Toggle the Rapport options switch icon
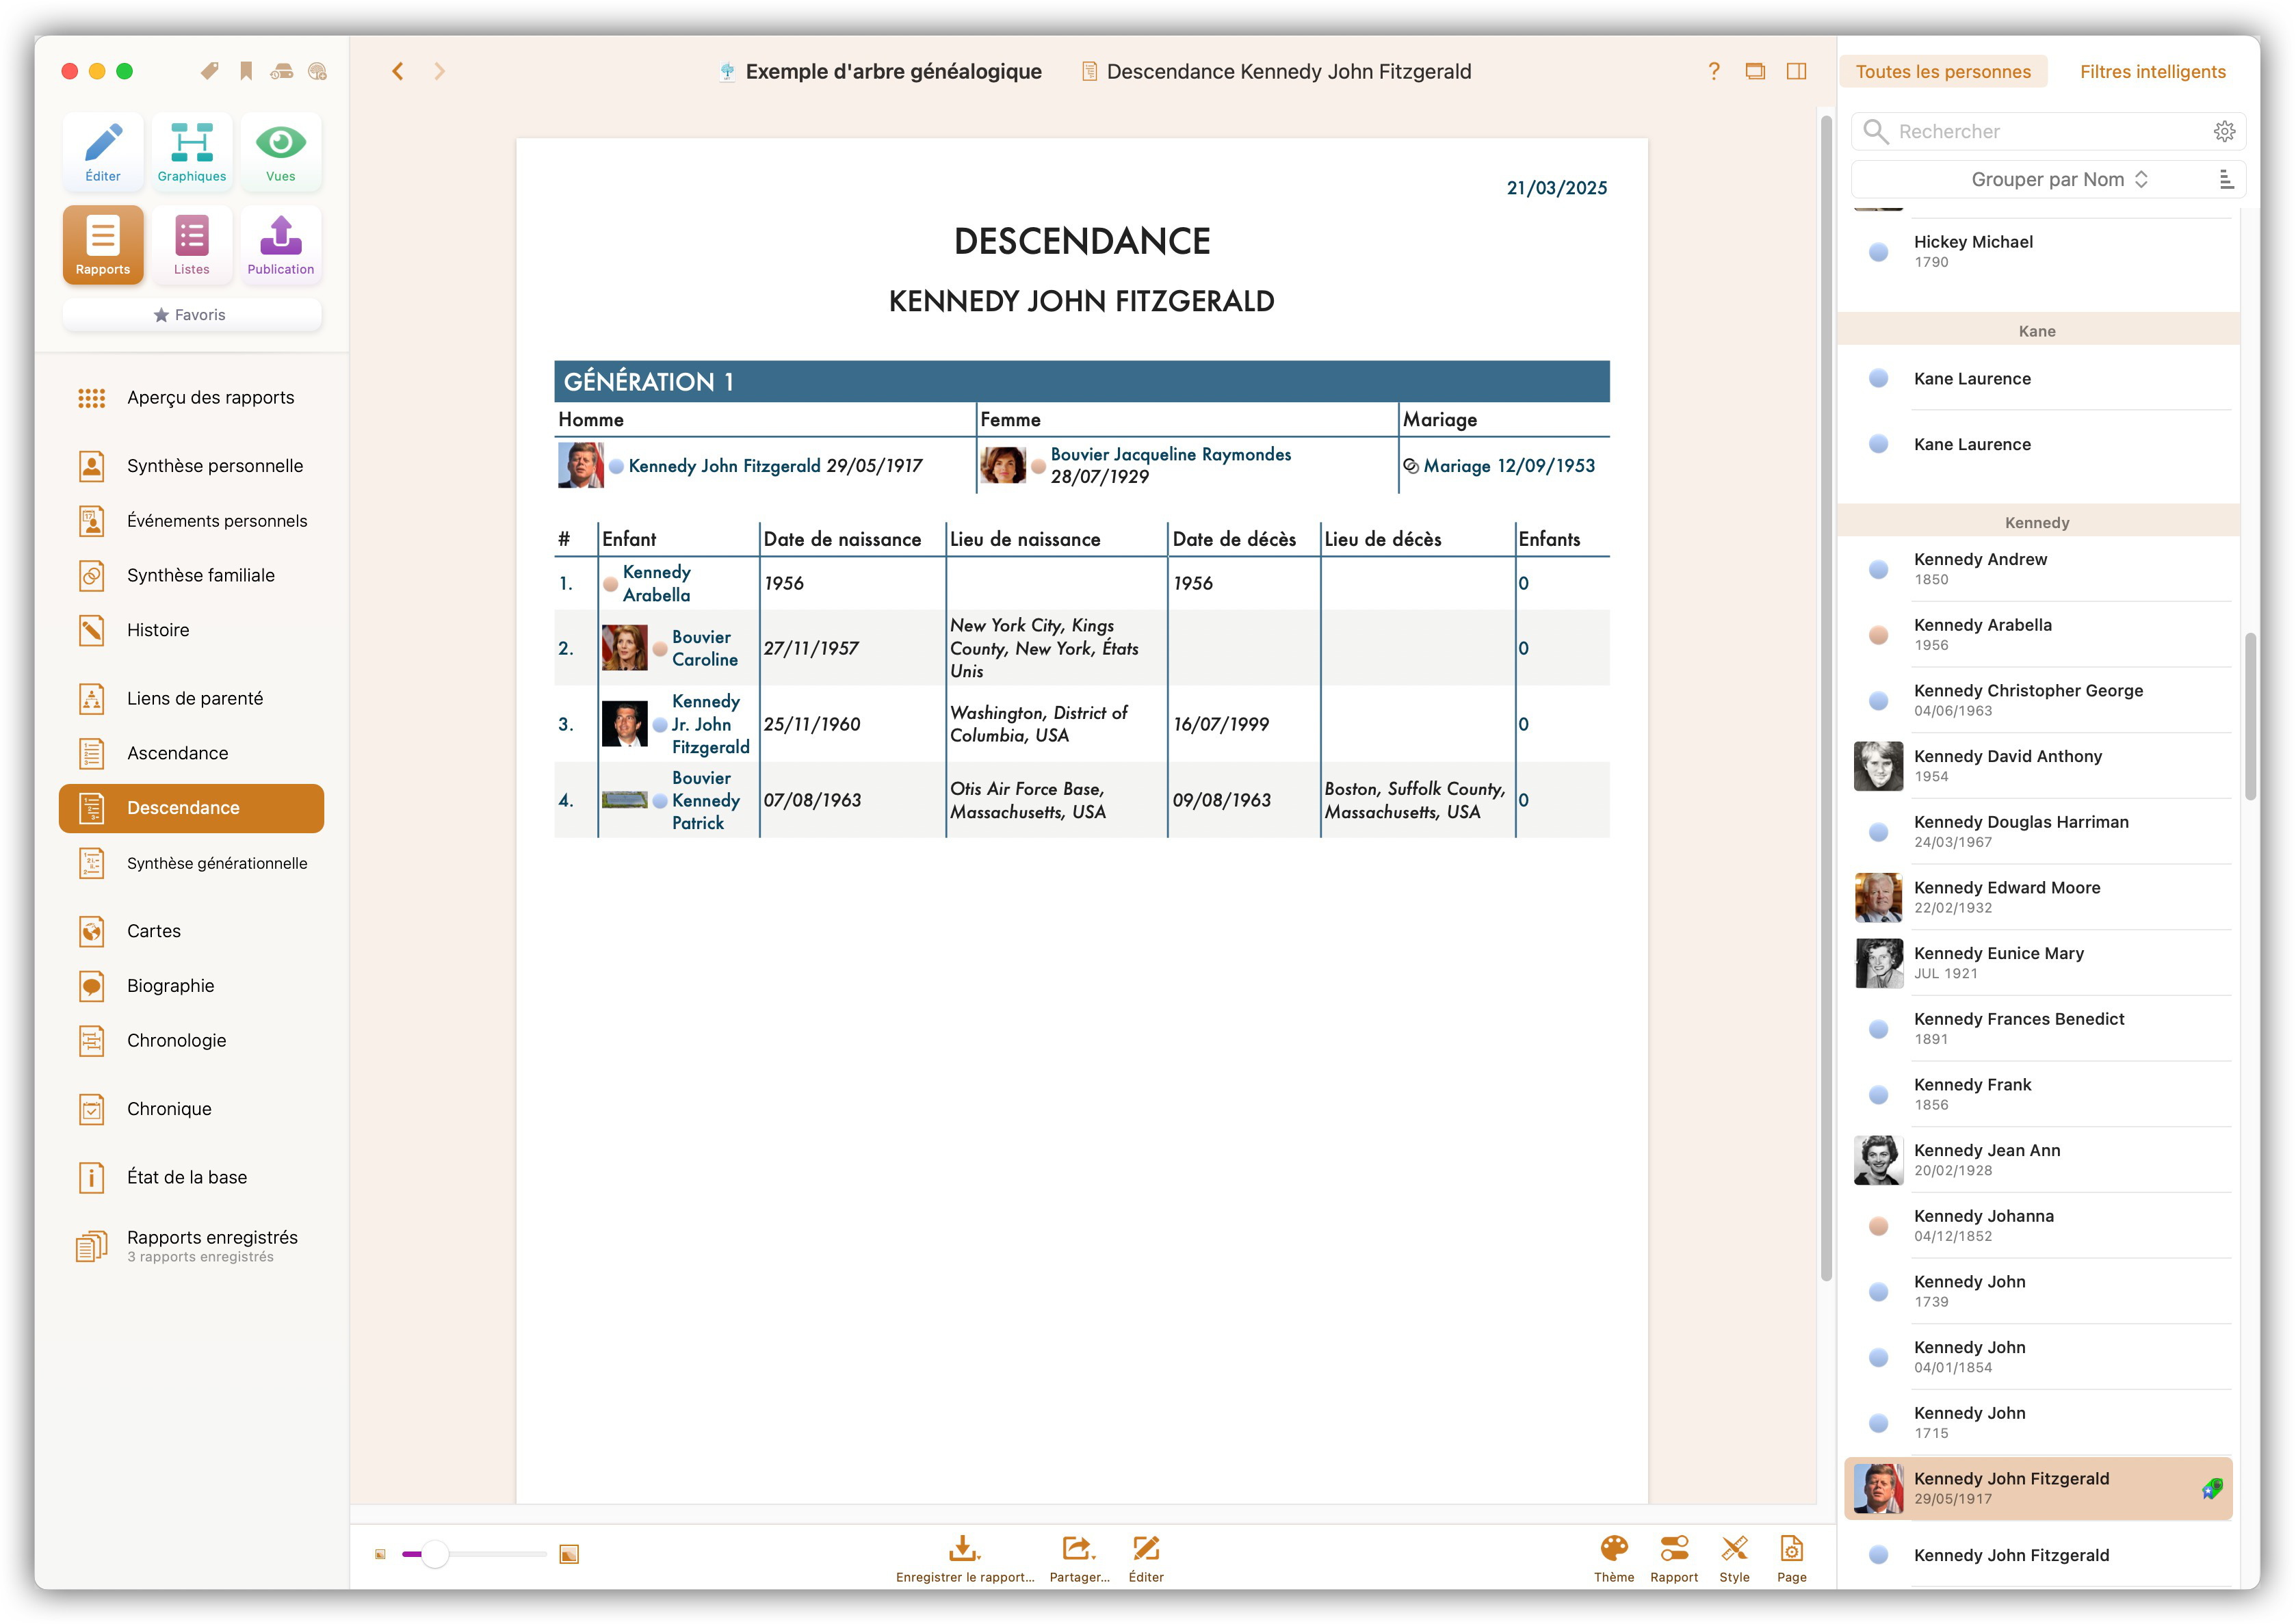This screenshot has width=2296, height=1624. click(x=1673, y=1557)
